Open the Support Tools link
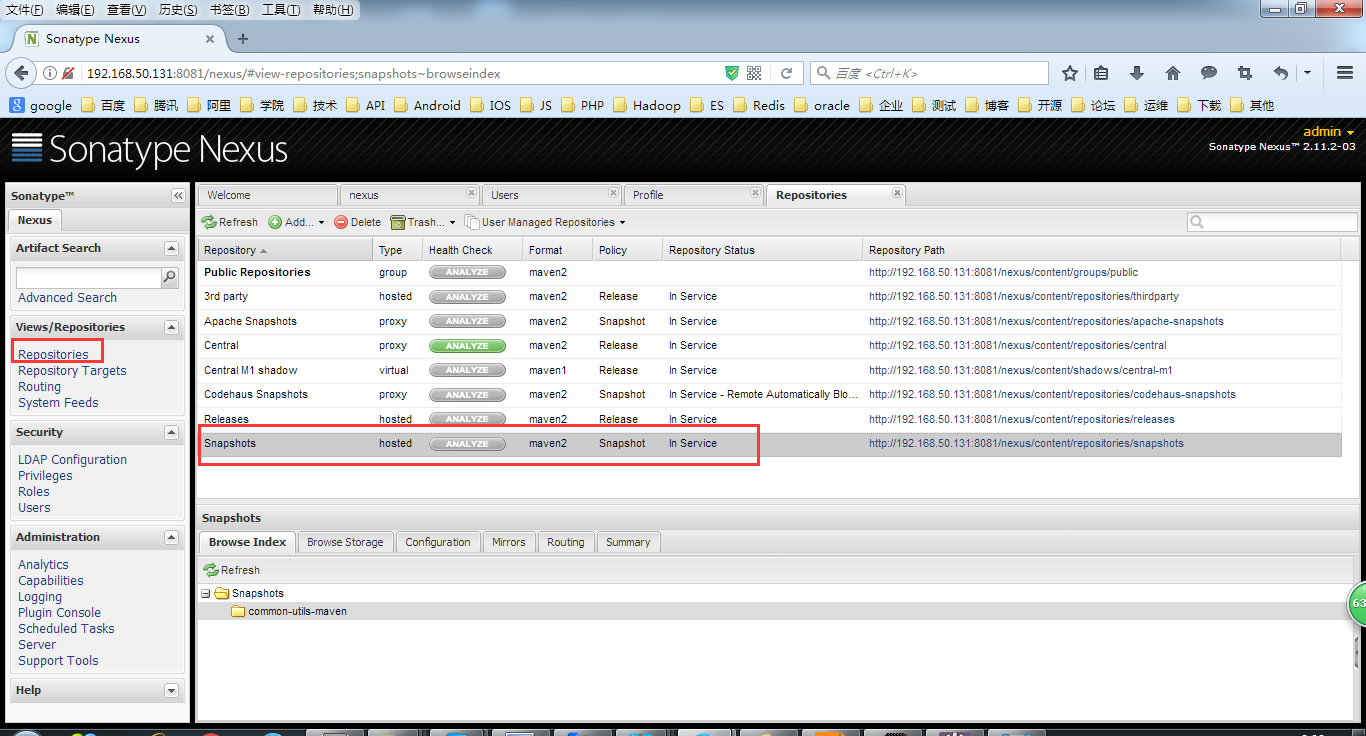1366x736 pixels. coord(58,661)
